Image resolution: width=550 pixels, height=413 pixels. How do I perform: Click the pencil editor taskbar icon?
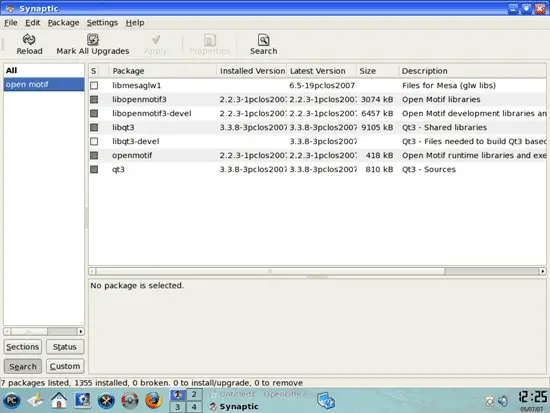click(35, 400)
